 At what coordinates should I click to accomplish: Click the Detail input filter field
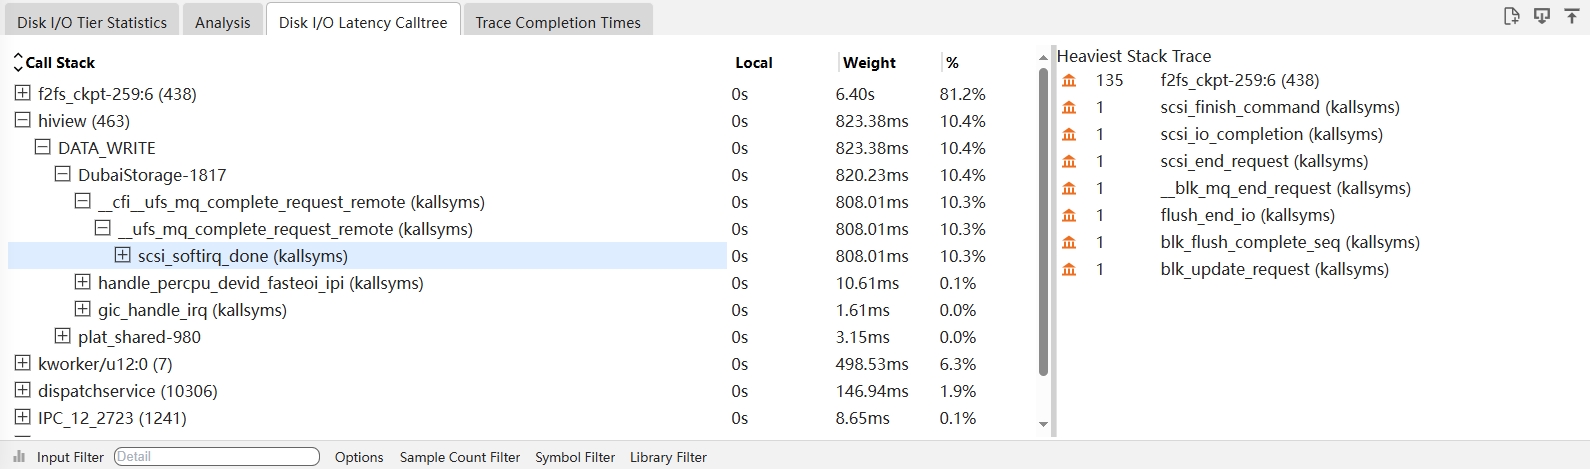(217, 457)
